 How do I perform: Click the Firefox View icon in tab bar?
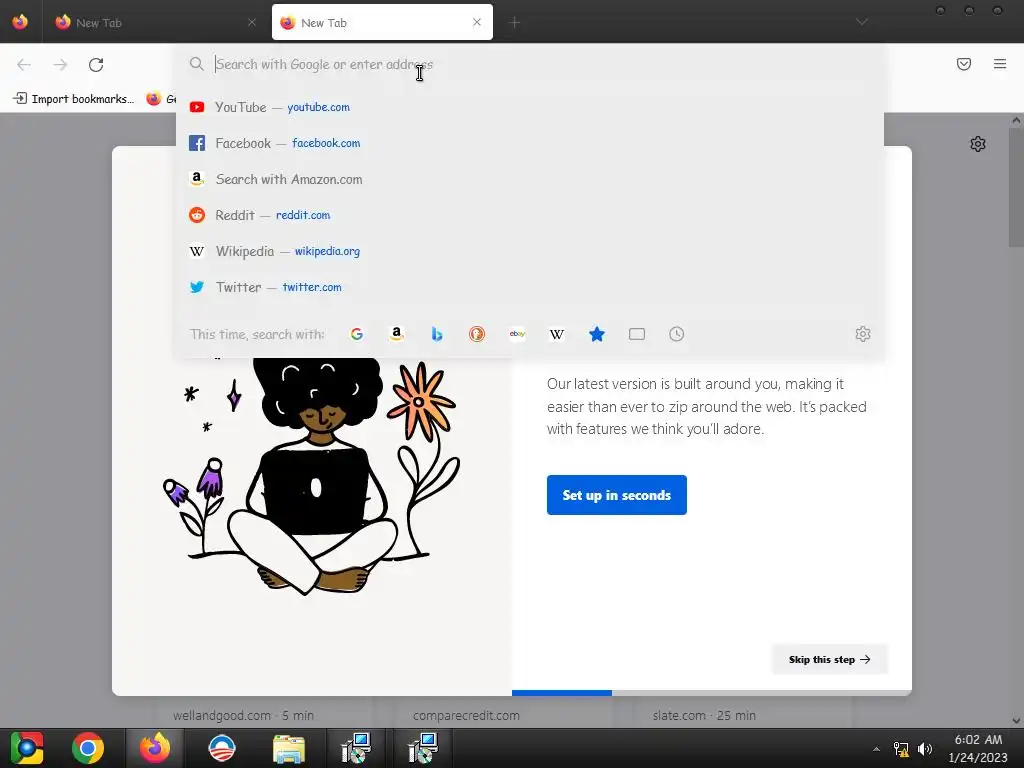[x=20, y=22]
